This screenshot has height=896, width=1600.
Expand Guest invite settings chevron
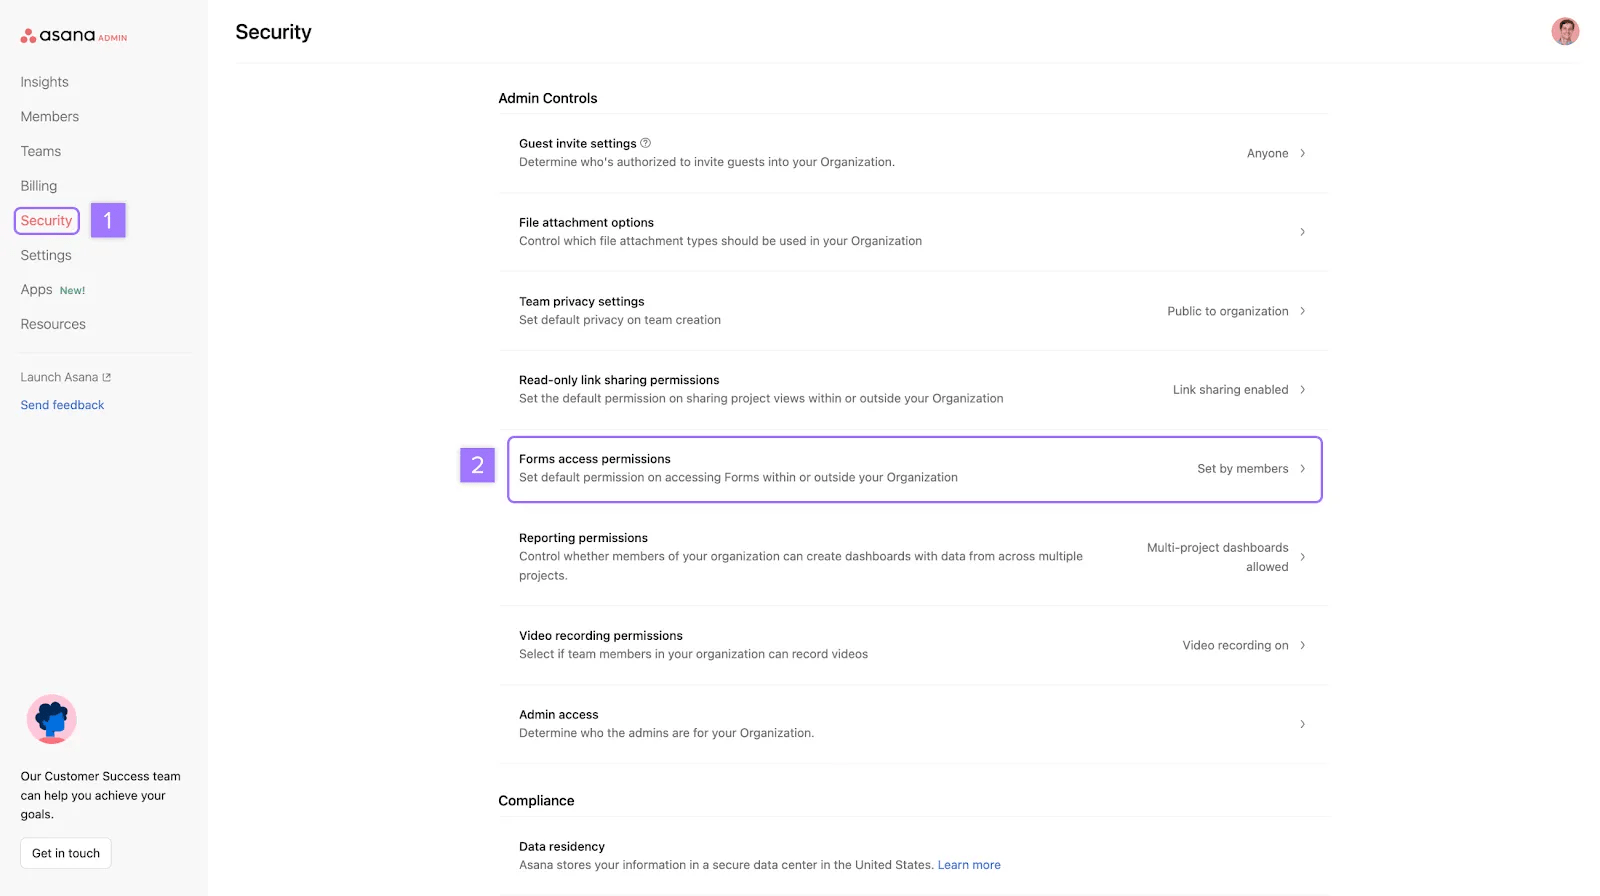point(1302,153)
